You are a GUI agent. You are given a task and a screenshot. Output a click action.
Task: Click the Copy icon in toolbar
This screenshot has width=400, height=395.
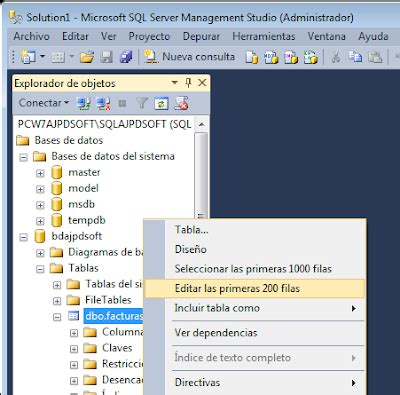(355, 57)
